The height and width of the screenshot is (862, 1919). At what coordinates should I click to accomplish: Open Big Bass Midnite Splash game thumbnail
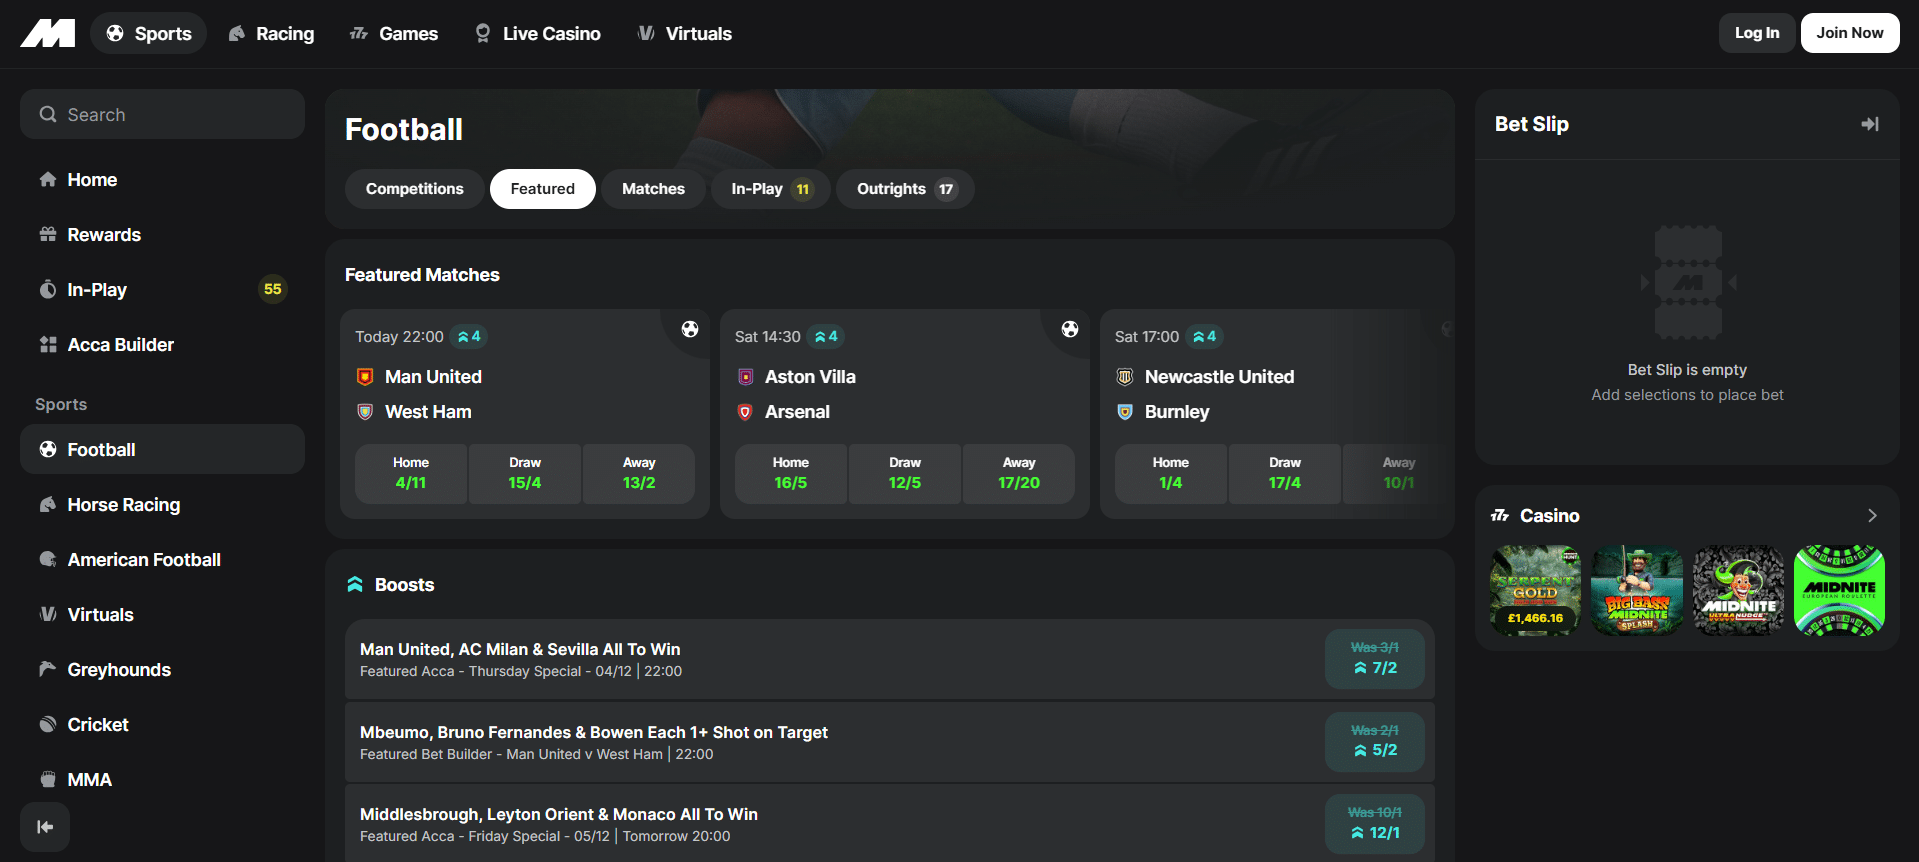[1637, 590]
